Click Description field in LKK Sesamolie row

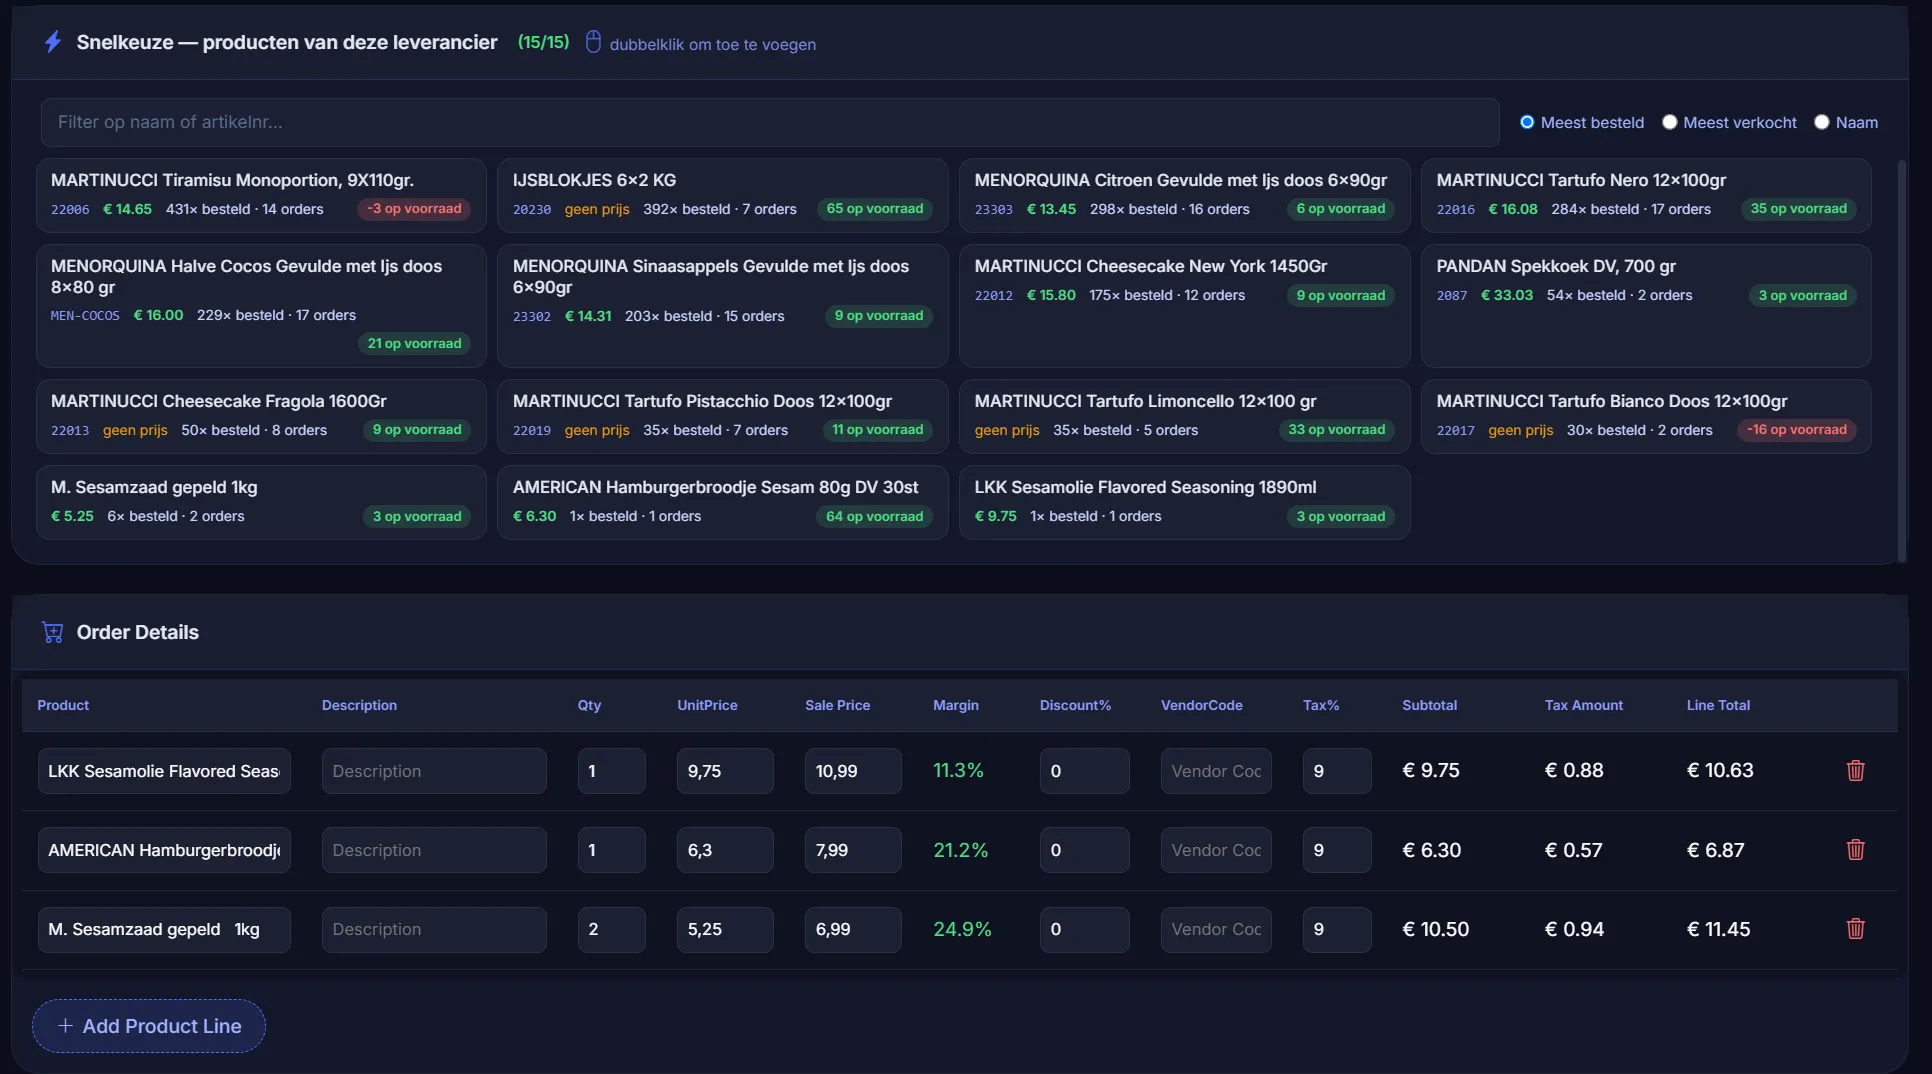[x=434, y=771]
